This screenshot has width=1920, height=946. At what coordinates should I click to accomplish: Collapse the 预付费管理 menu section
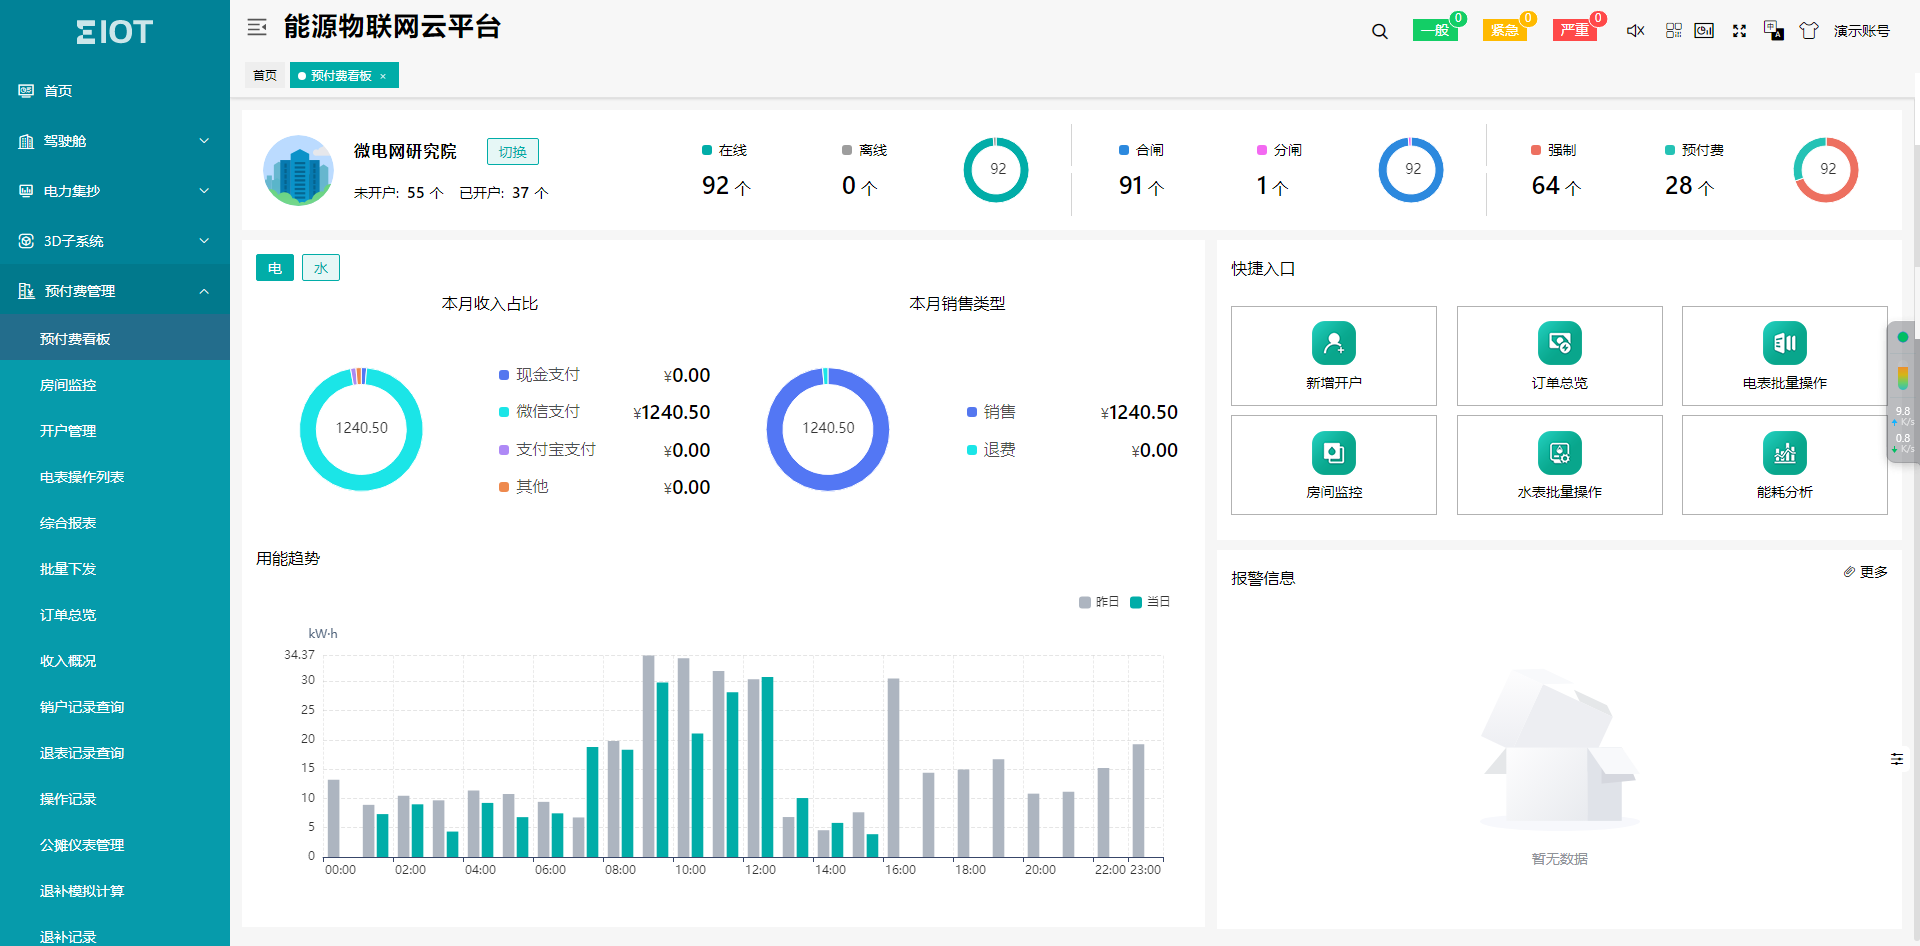[115, 291]
